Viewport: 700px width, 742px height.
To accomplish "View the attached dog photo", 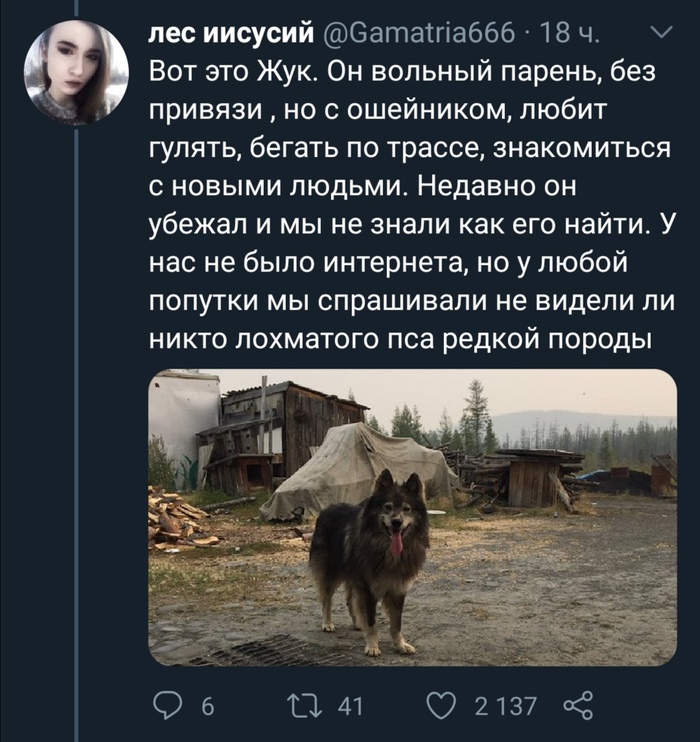I will point(412,517).
